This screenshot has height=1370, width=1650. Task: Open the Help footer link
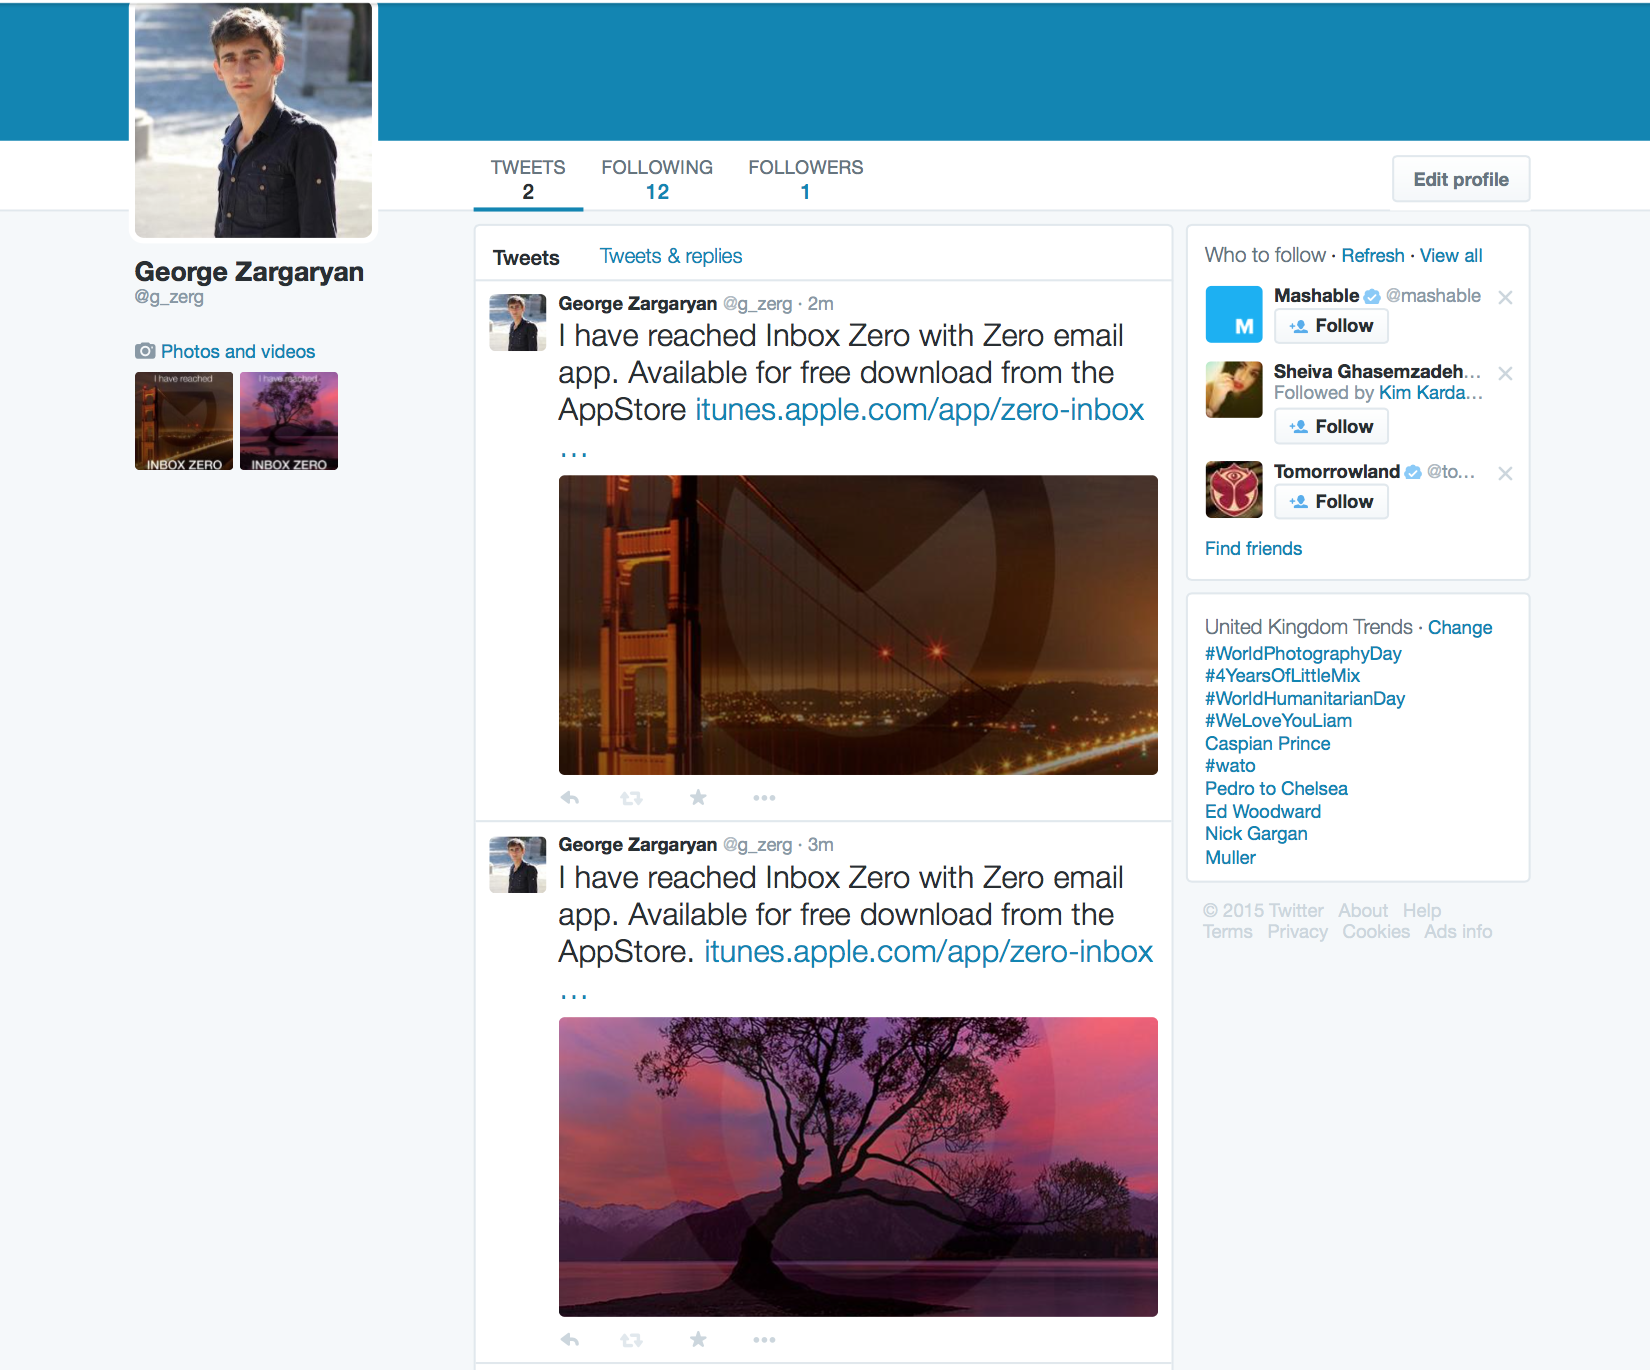pos(1421,910)
